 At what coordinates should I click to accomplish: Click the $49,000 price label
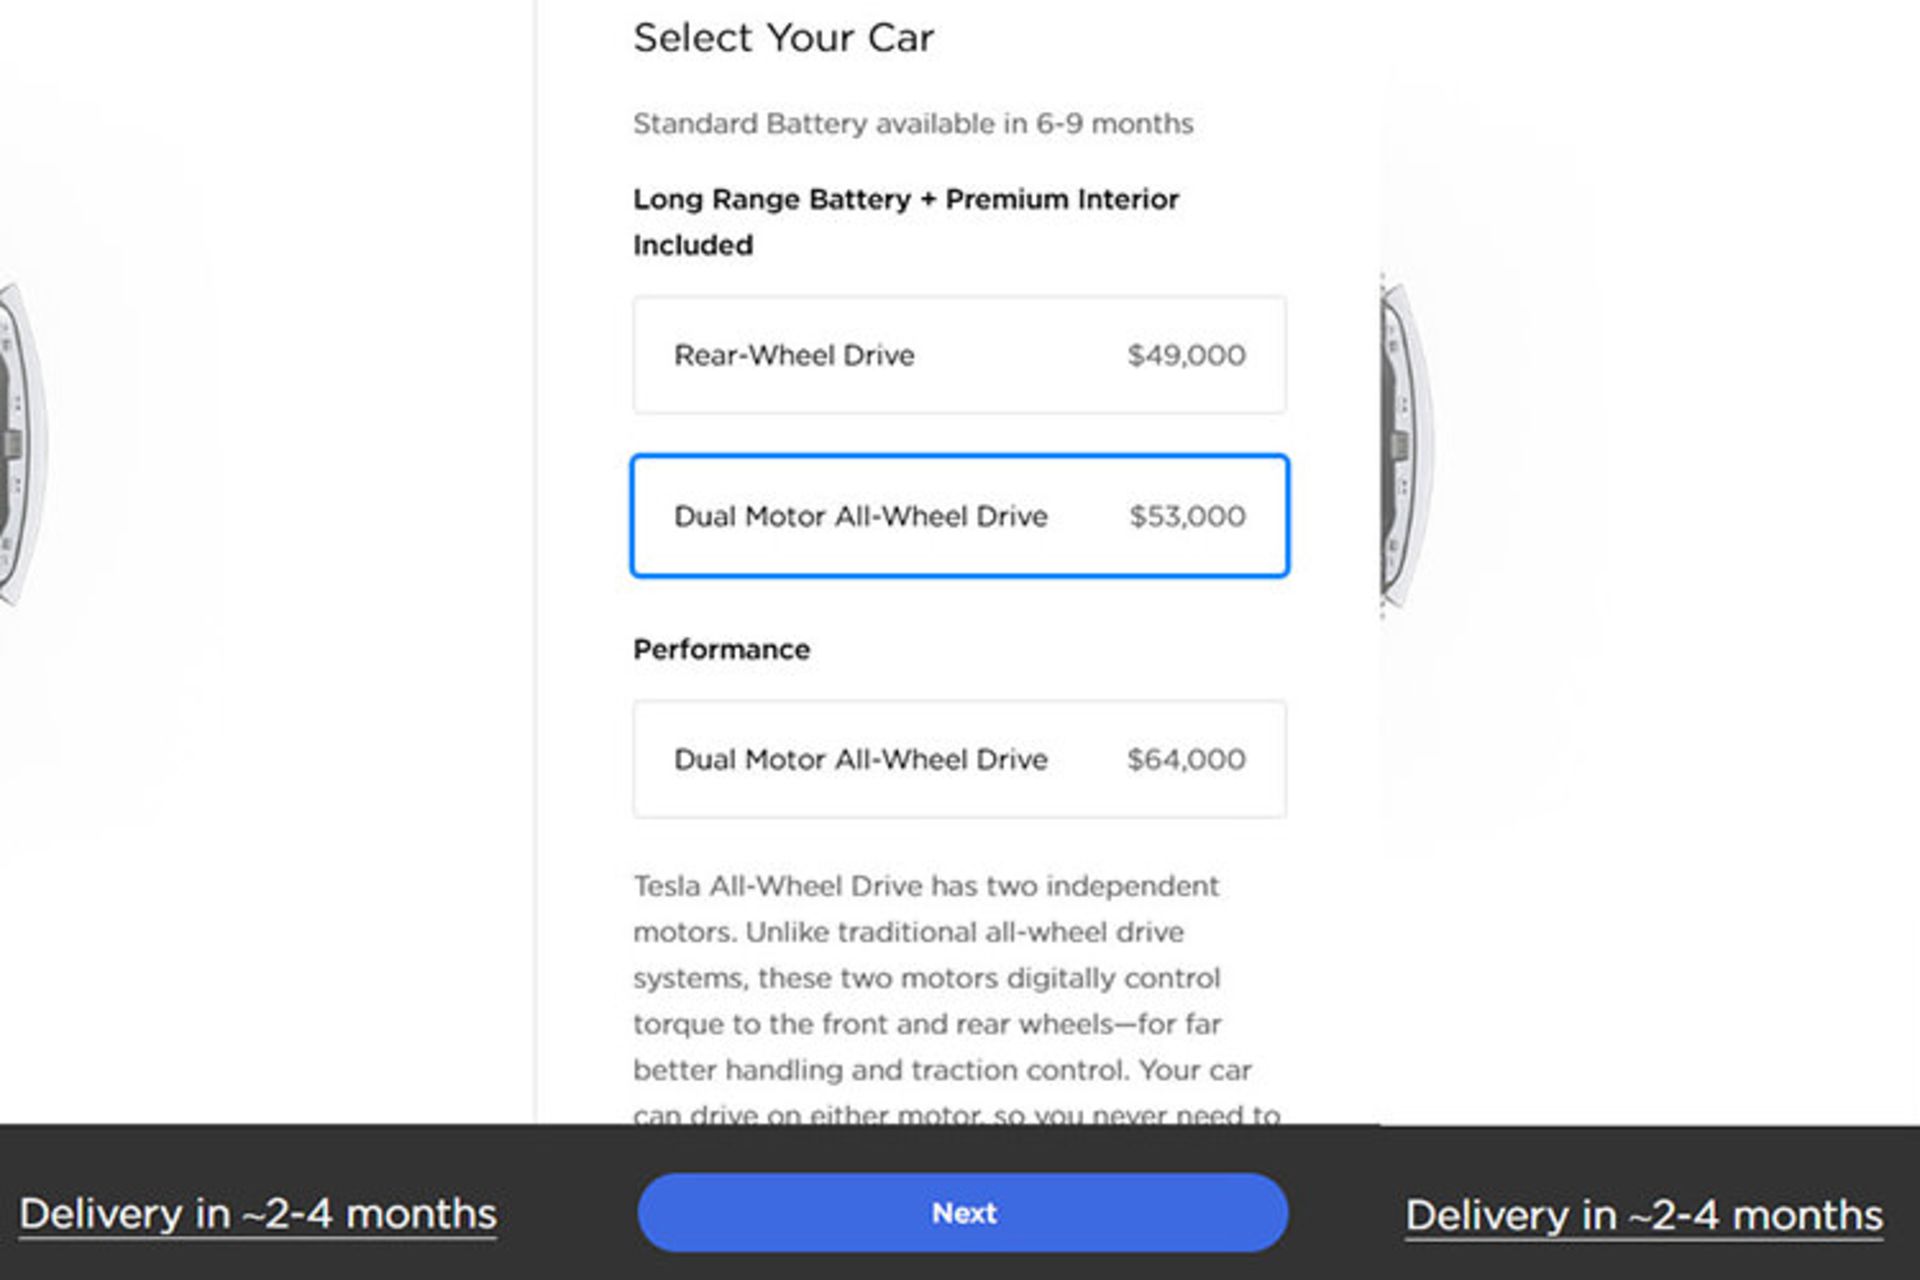(x=1186, y=354)
